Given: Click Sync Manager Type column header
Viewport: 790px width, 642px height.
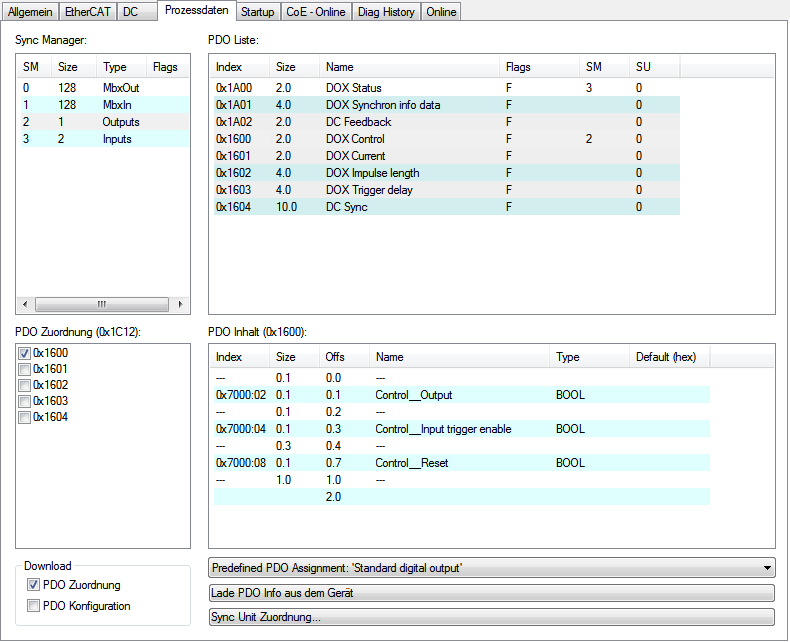Looking at the screenshot, I should coord(121,67).
